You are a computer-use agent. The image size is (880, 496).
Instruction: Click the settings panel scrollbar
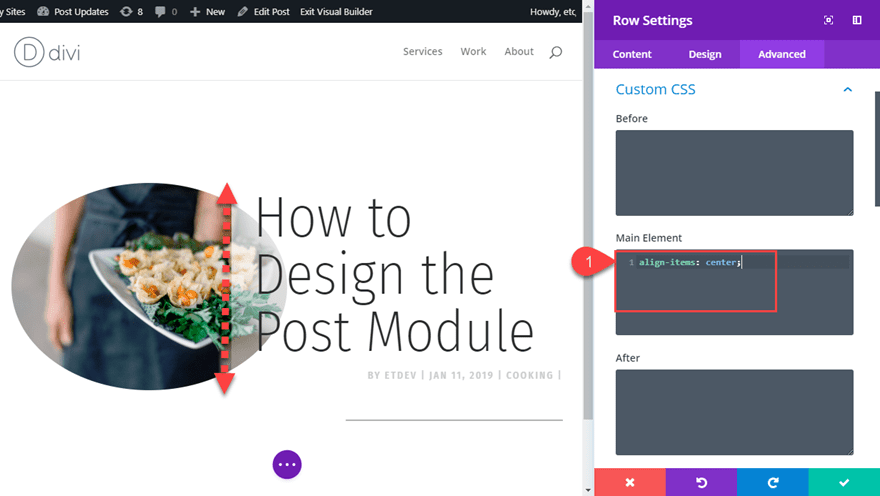click(877, 149)
